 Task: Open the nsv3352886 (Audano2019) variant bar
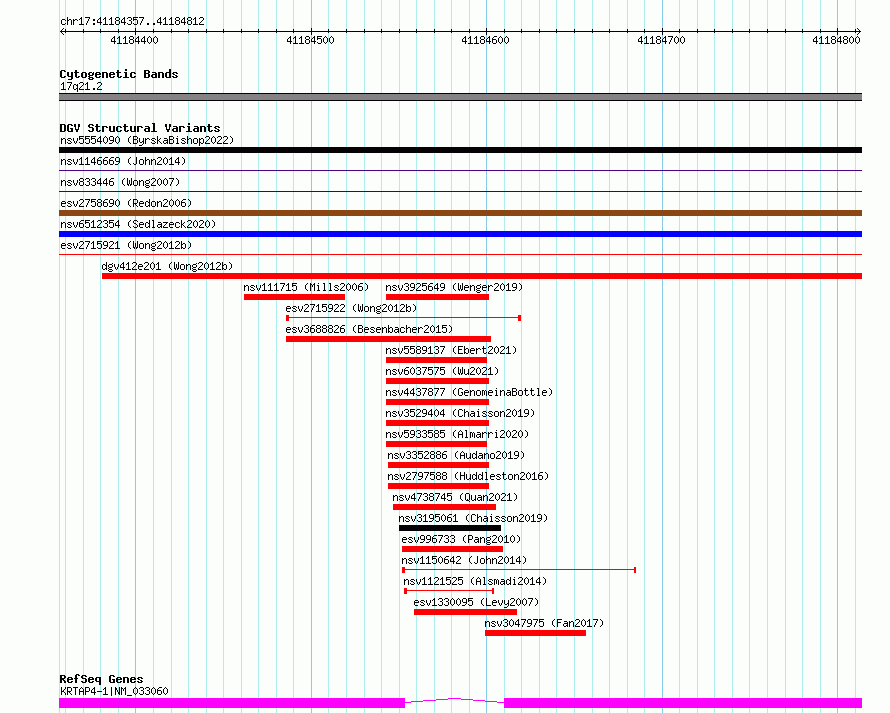click(438, 465)
